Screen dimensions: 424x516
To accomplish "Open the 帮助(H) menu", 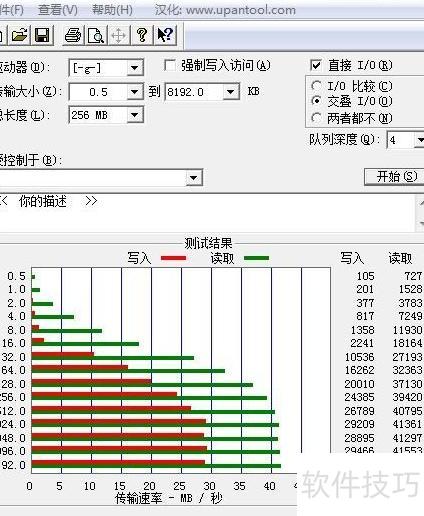I will [x=113, y=10].
